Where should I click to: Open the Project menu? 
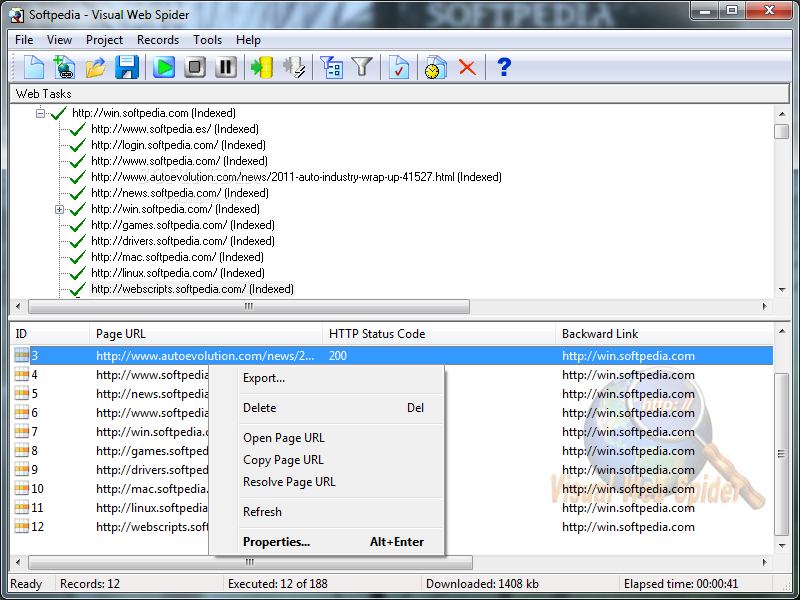(x=105, y=40)
